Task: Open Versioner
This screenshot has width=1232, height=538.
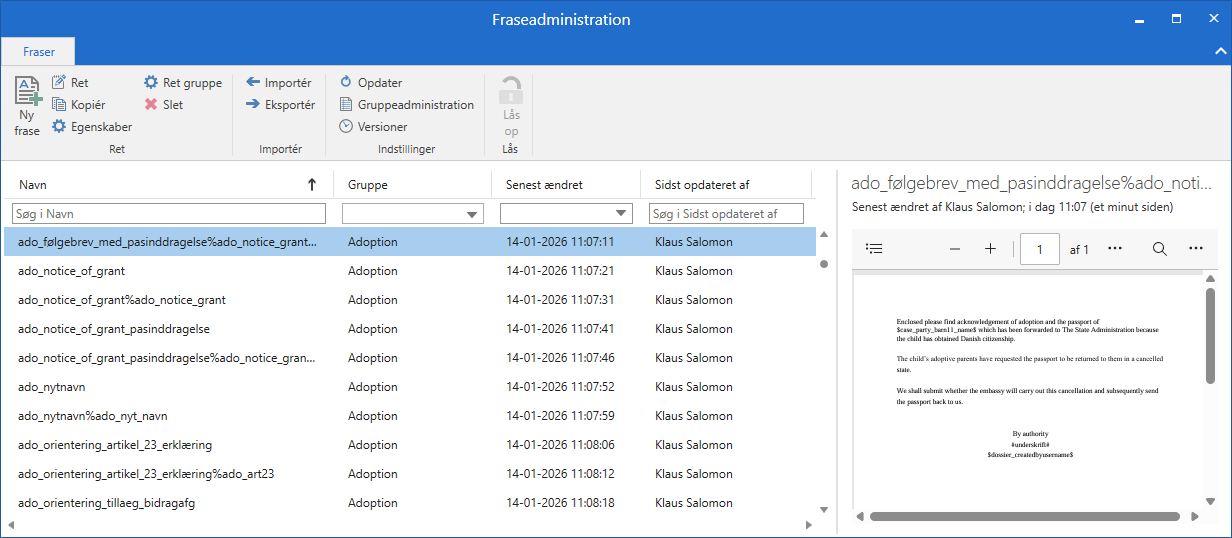Action: pos(374,127)
